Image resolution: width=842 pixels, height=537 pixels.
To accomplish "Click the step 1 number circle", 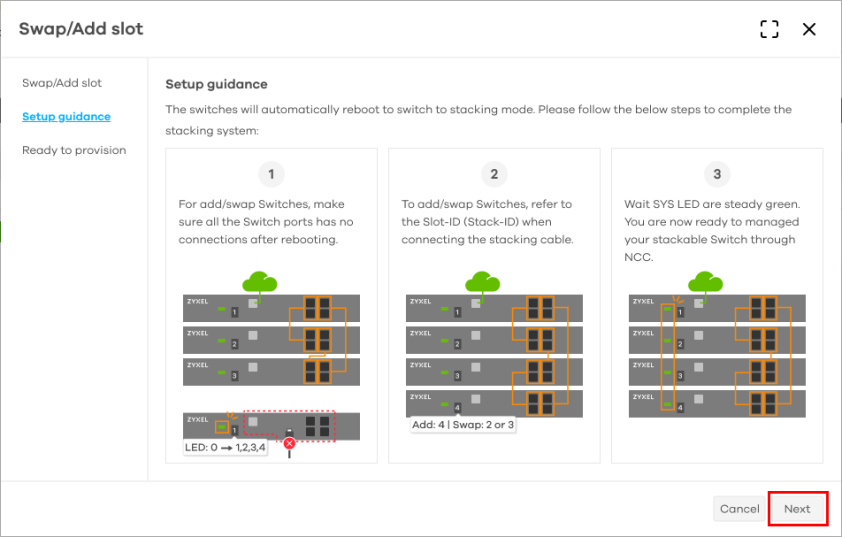I will coord(271,175).
